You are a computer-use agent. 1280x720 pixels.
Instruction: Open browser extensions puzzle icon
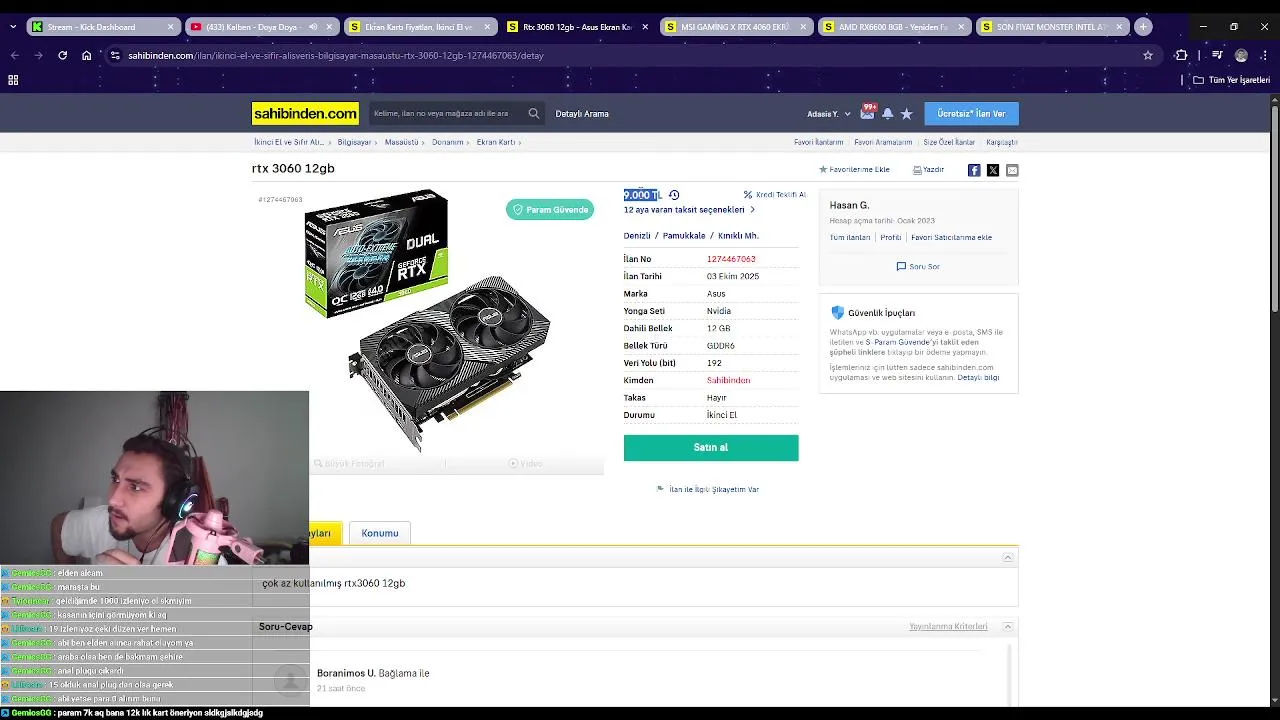[x=1181, y=56]
